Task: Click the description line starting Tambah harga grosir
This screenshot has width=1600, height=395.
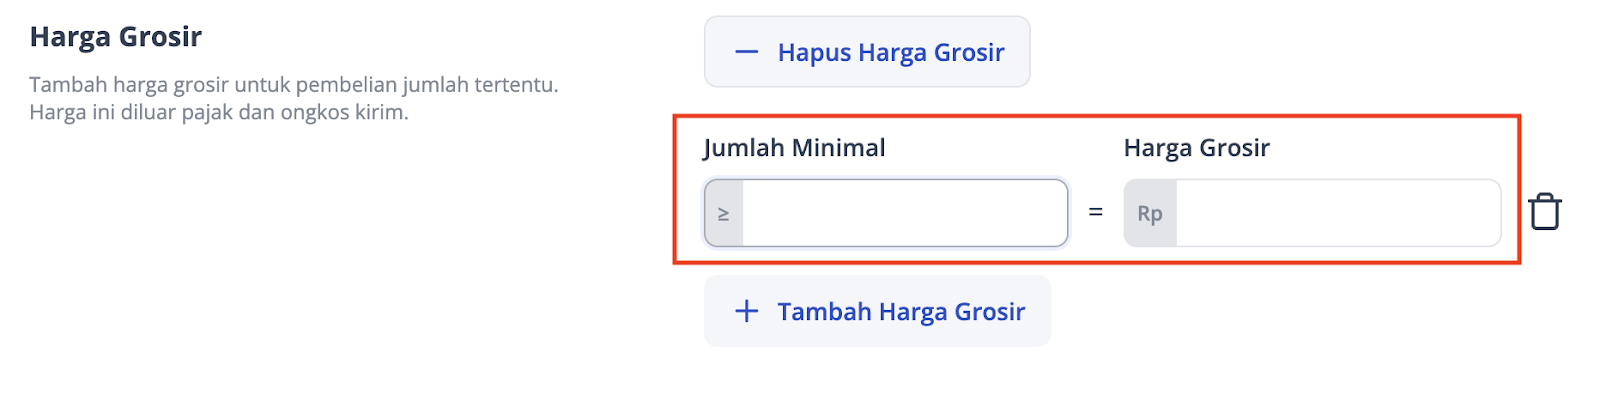Action: pos(294,85)
